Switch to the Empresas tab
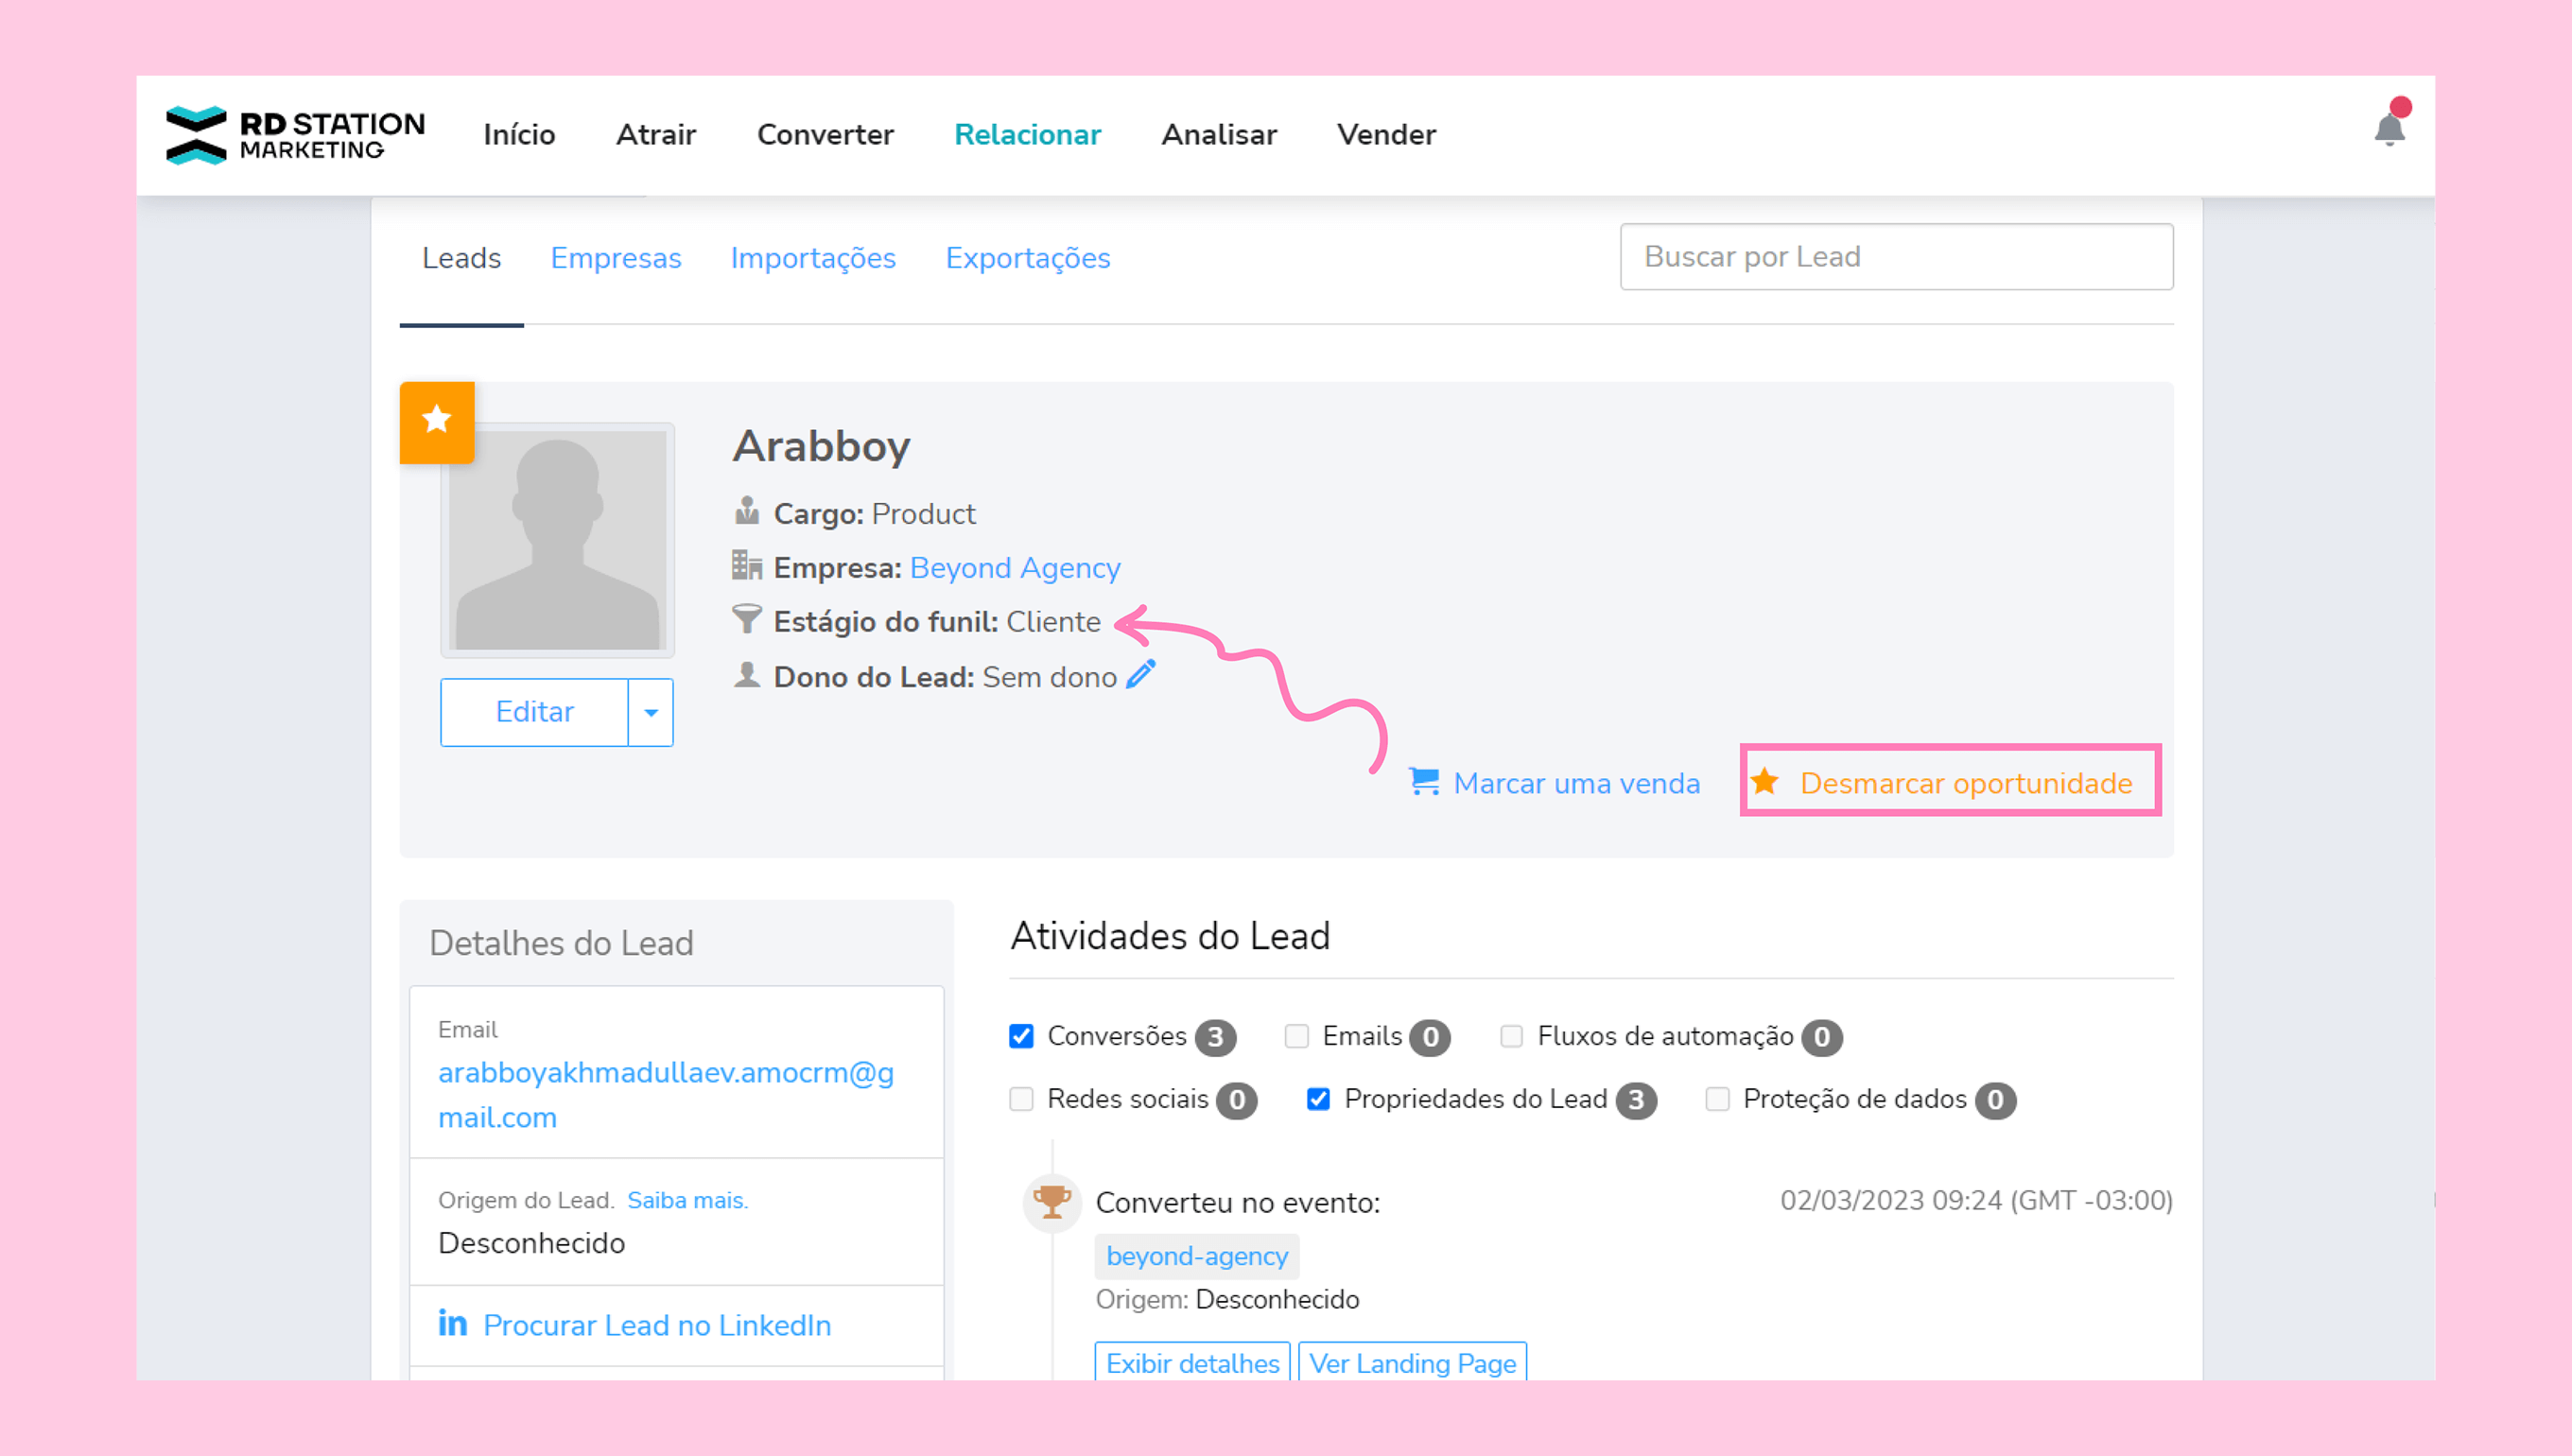 (615, 258)
